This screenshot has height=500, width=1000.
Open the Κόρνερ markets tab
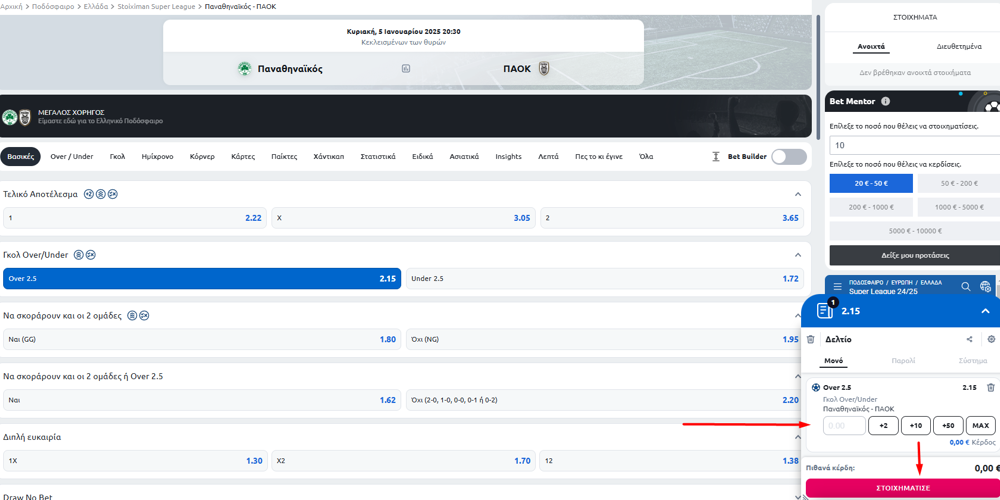202,157
